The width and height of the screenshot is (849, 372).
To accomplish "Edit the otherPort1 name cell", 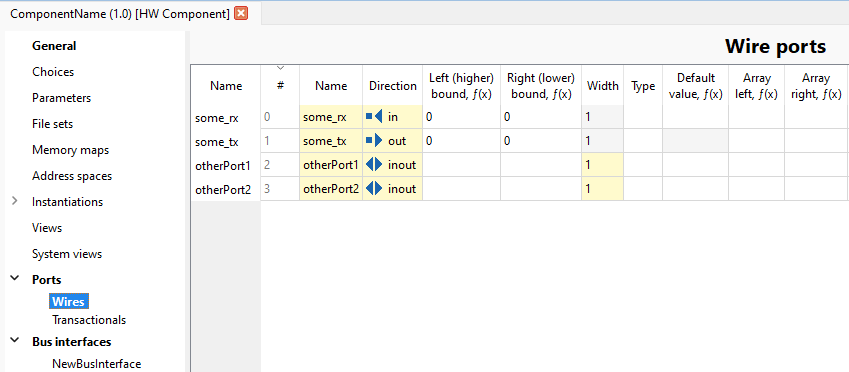I will click(331, 165).
